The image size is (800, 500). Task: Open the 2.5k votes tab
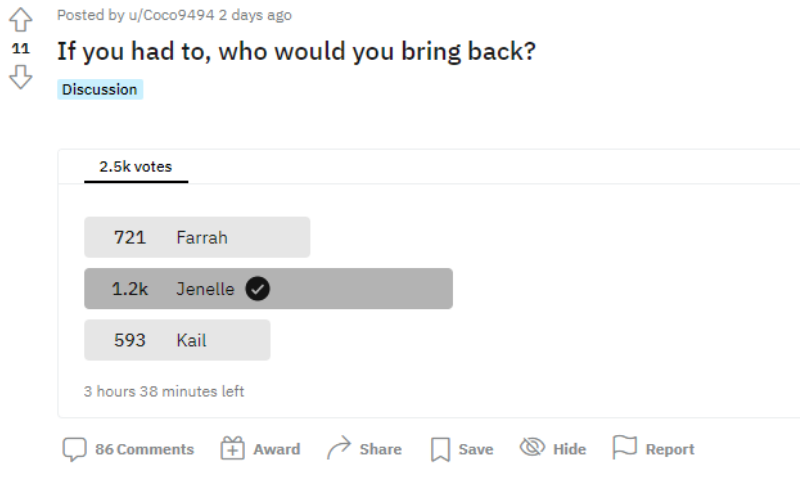tap(136, 167)
